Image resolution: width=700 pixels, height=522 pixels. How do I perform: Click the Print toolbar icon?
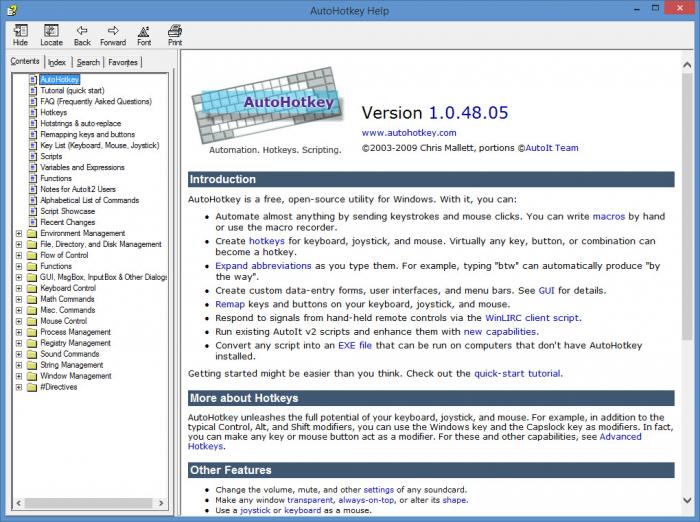175,35
